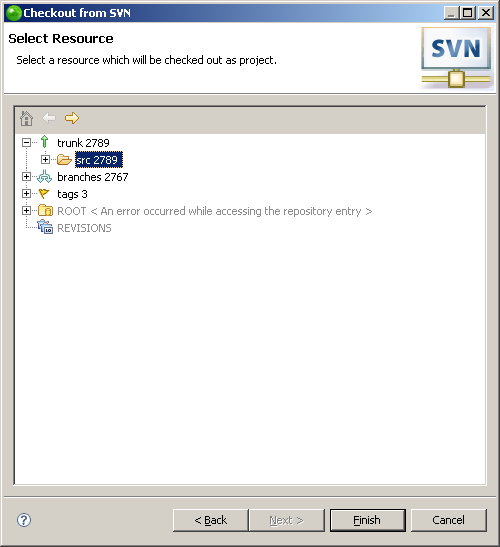Viewport: 500px width, 547px height.
Task: Expand the branches 2767 node
Action: pyautogui.click(x=27, y=177)
